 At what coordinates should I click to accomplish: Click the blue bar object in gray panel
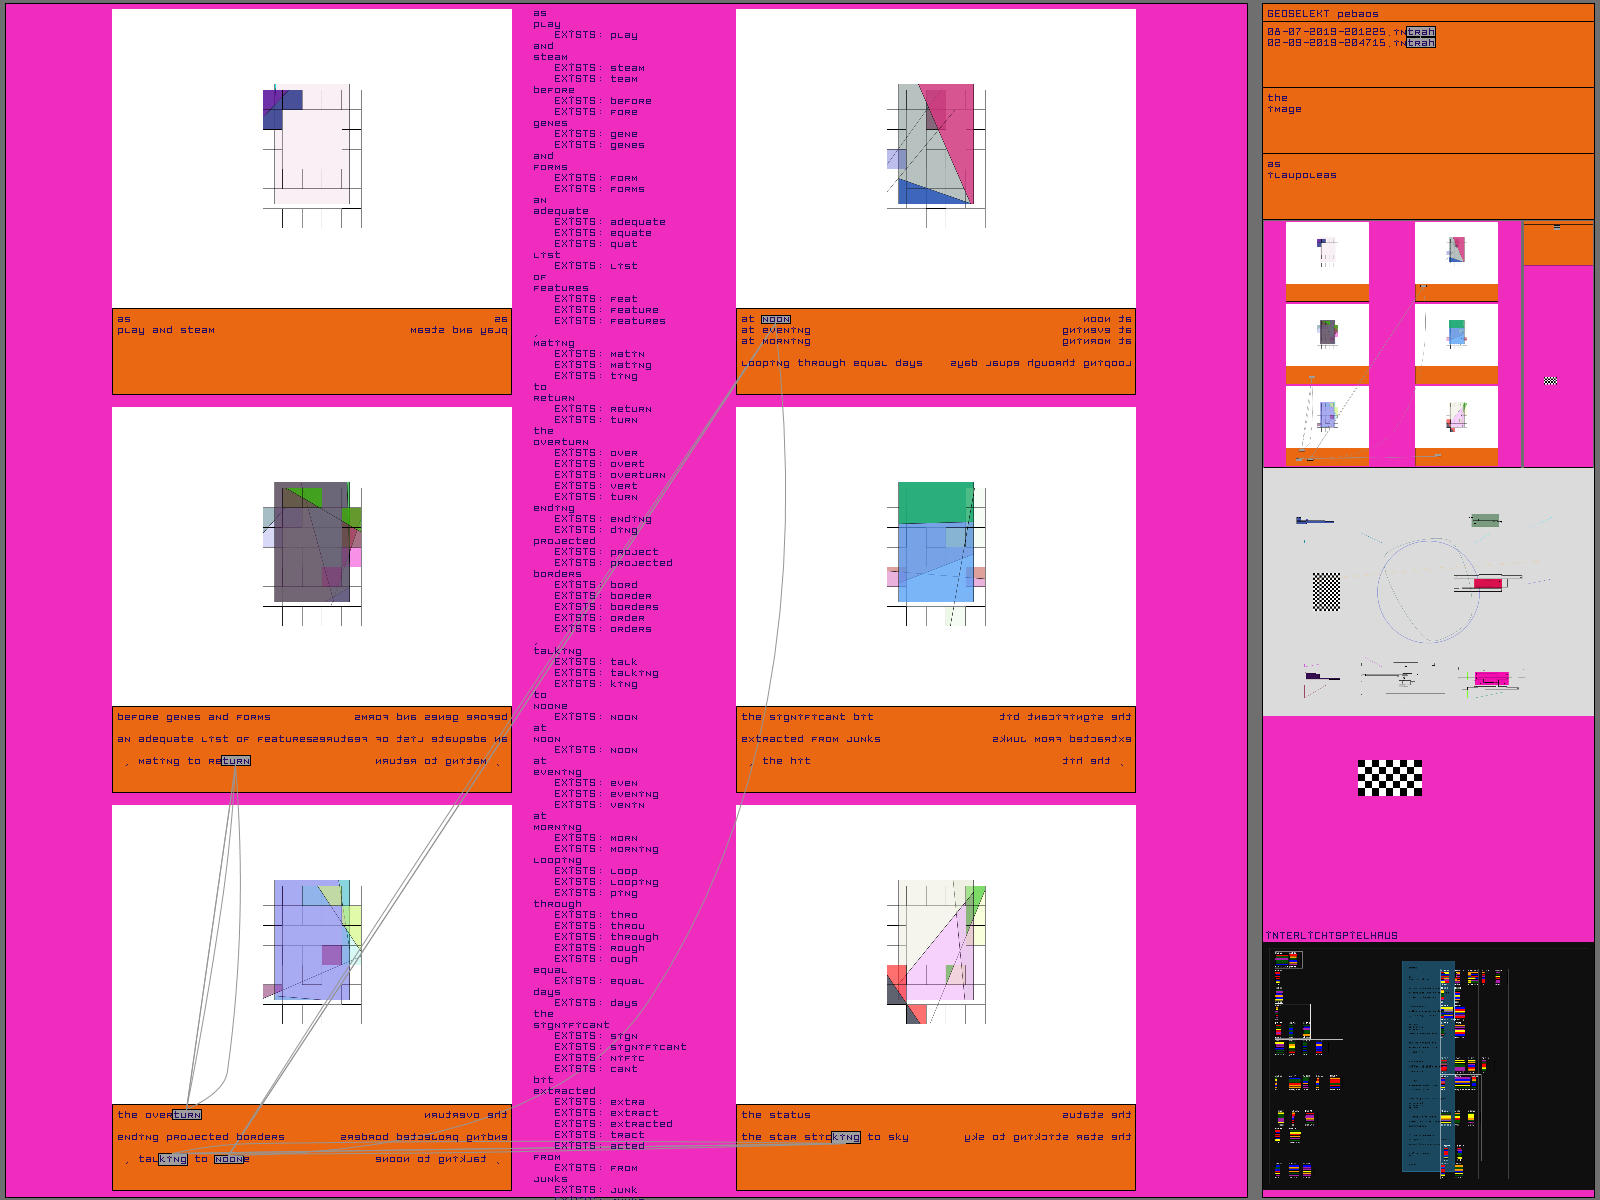[1314, 521]
